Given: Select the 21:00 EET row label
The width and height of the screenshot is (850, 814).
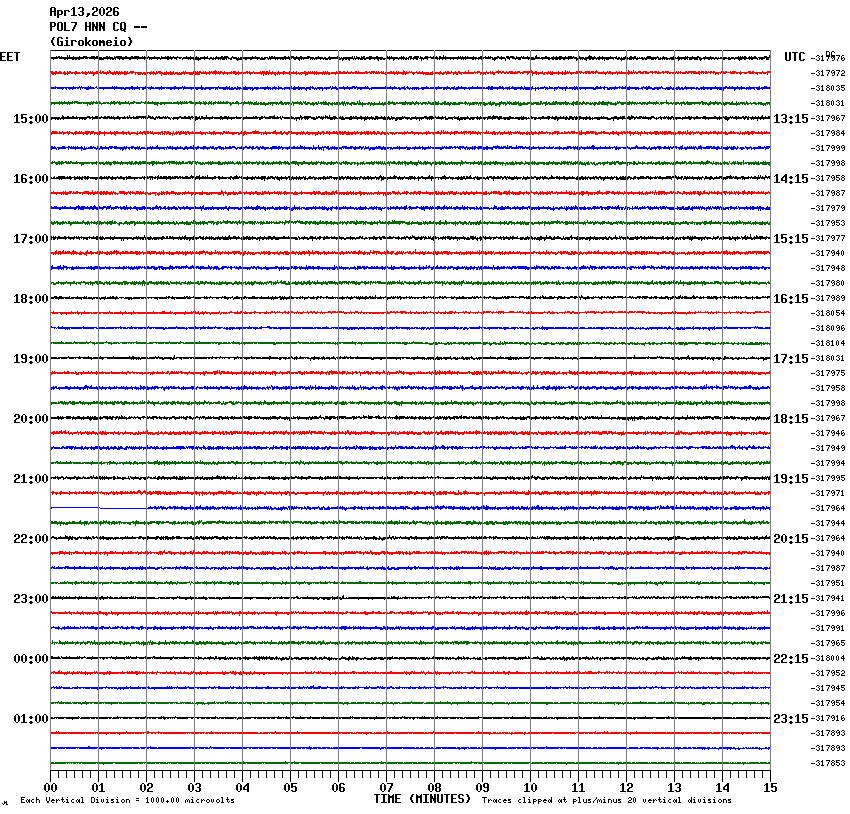Looking at the screenshot, I should (30, 479).
